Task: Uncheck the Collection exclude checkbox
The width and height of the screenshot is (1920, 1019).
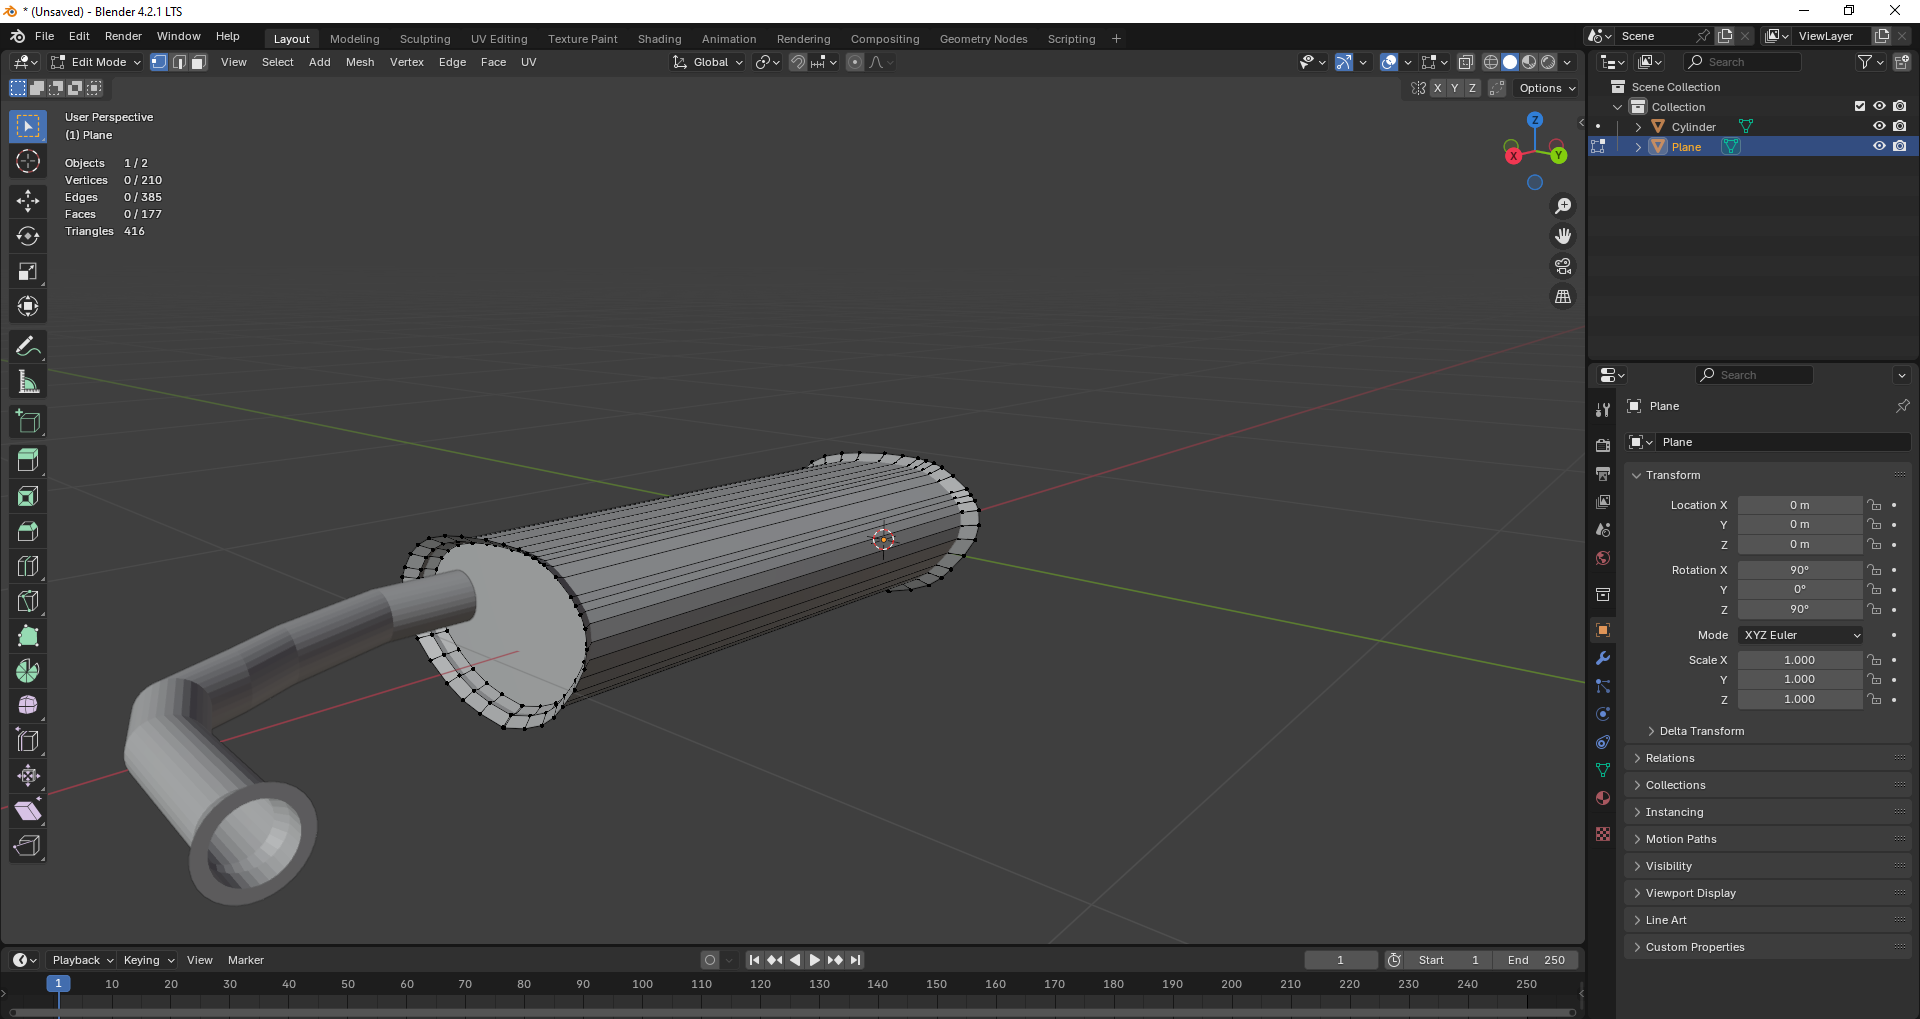Action: (1860, 106)
